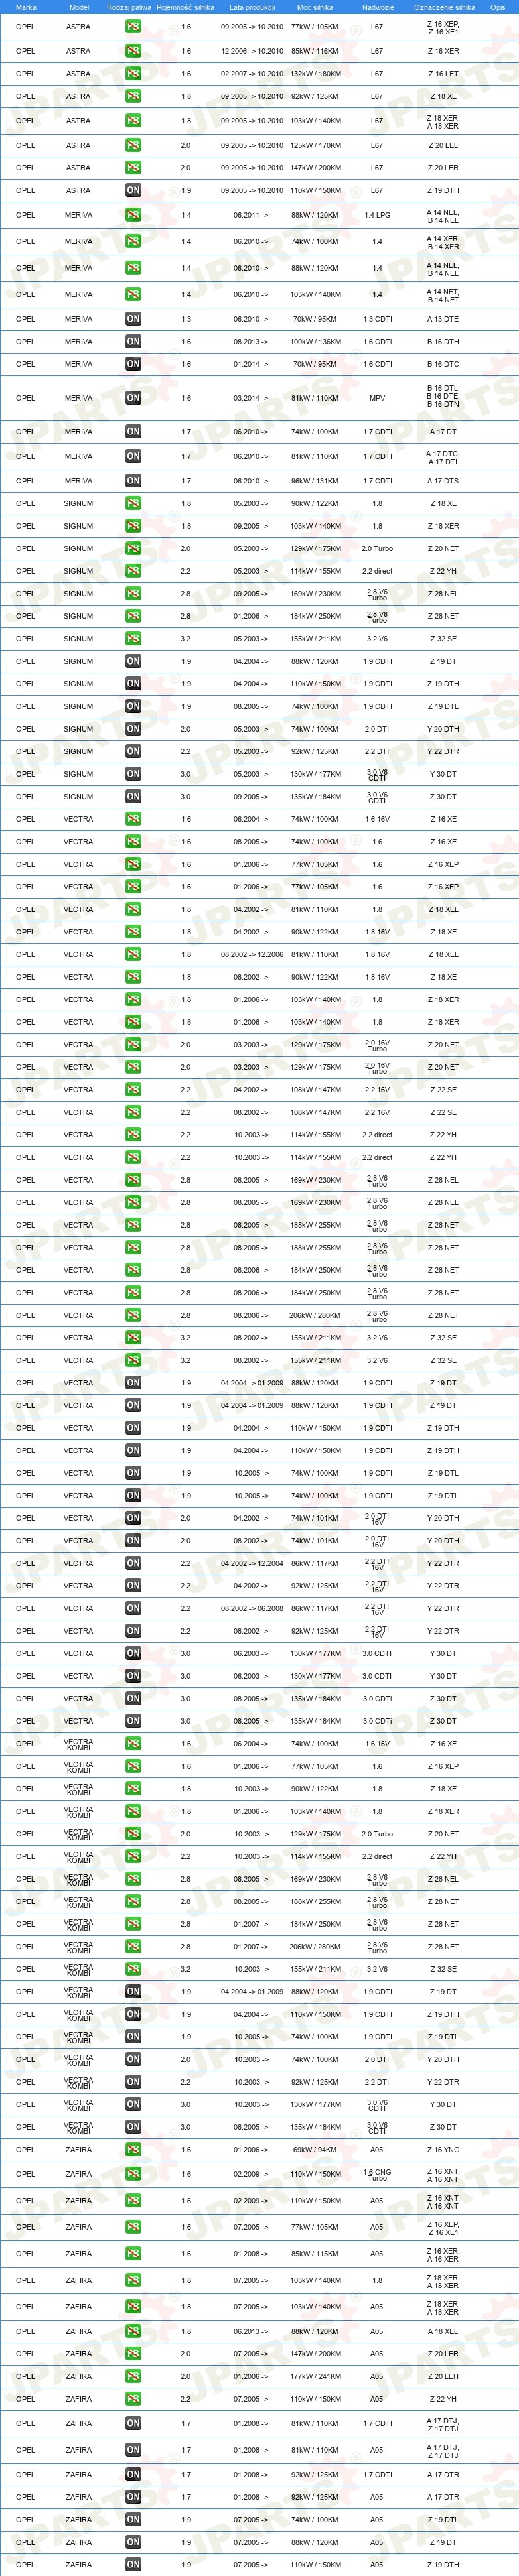Click the 'MPV' body cell in MERIVA row
Screen dimensions: 519x2576
[x=377, y=398]
